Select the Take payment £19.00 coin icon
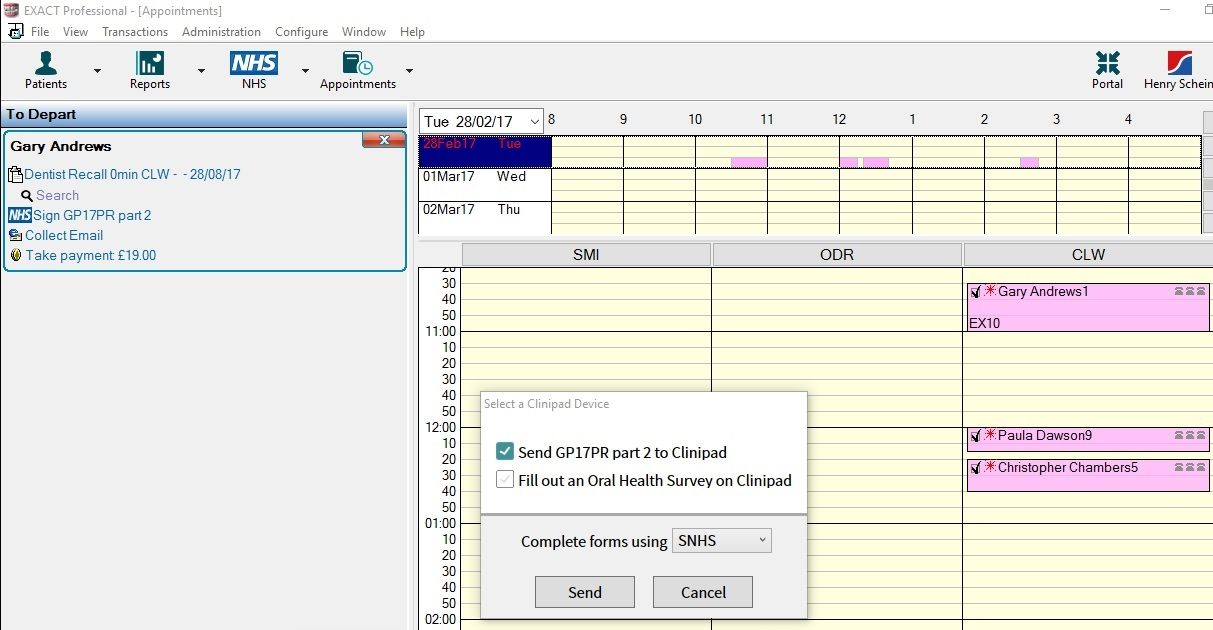 [14, 255]
